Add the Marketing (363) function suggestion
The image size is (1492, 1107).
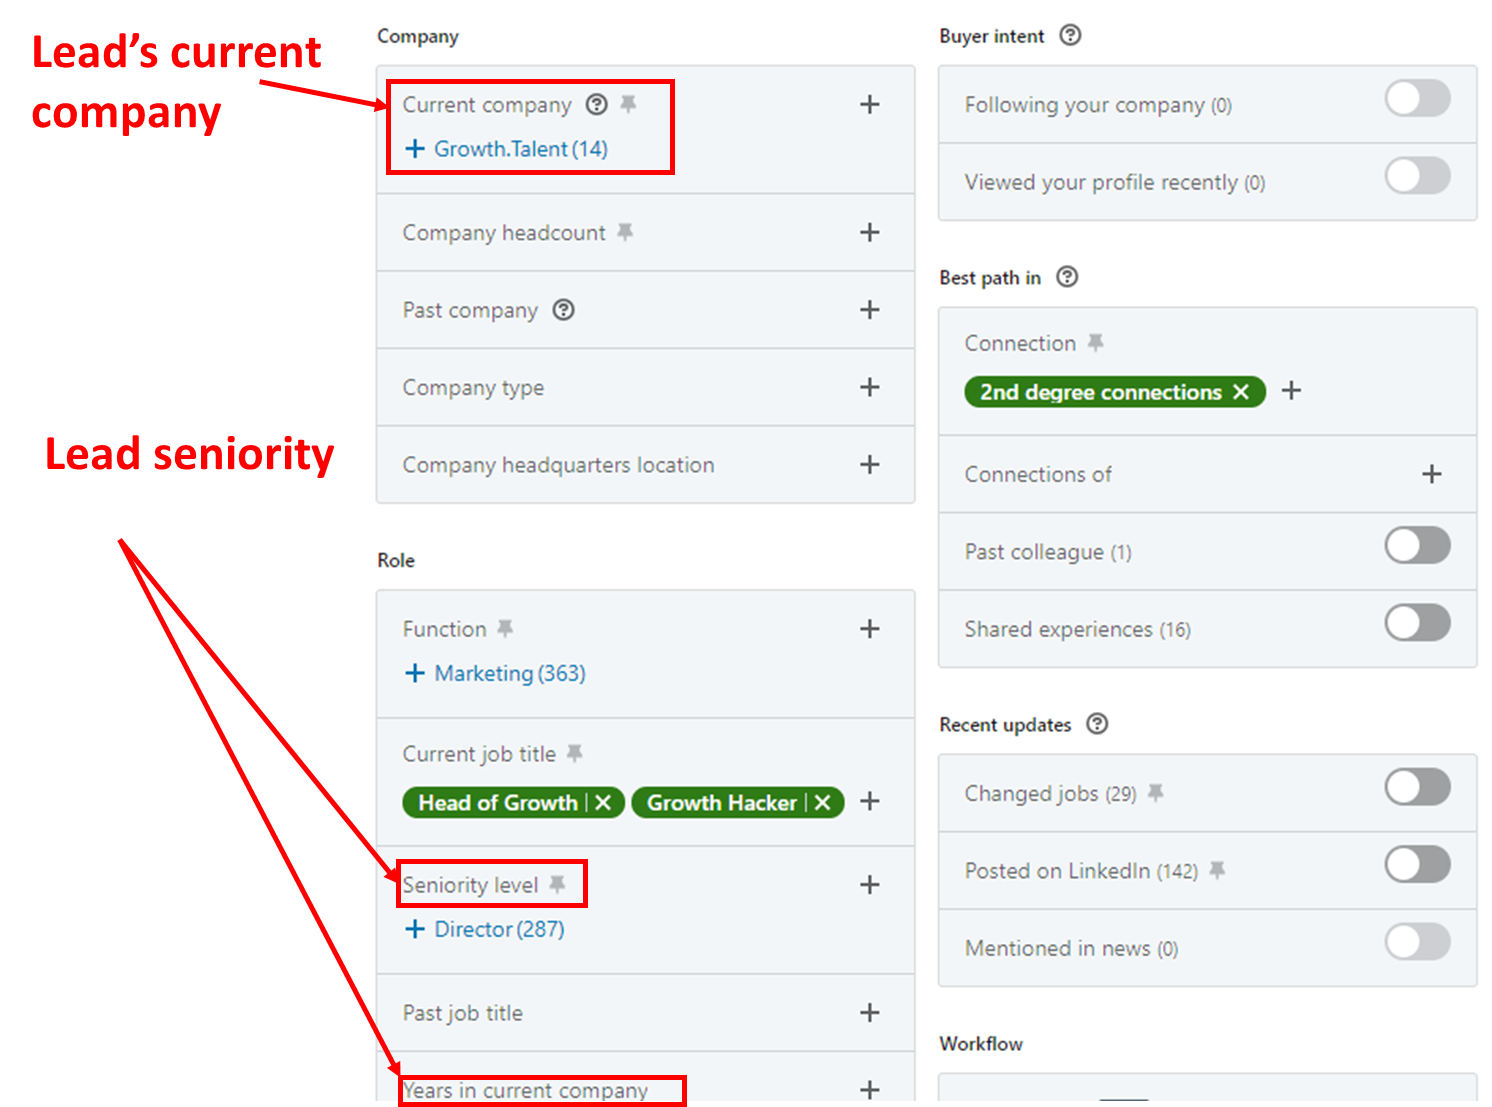(x=495, y=673)
